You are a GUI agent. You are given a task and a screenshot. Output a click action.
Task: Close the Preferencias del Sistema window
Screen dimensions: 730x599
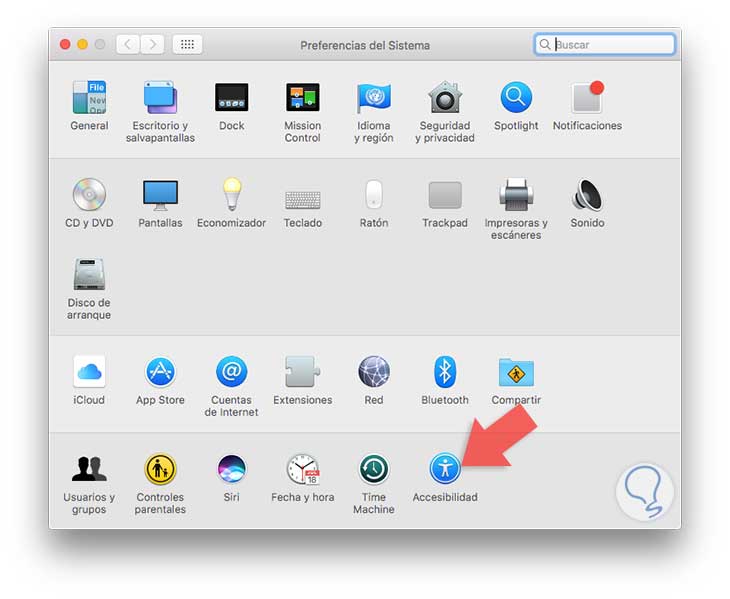[65, 45]
